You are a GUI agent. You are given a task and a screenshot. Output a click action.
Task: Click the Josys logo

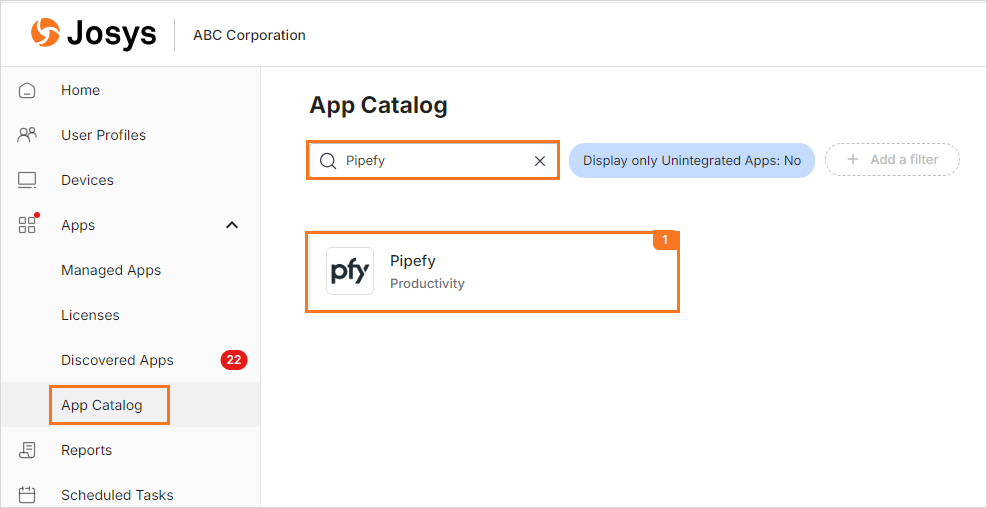pyautogui.click(x=93, y=33)
